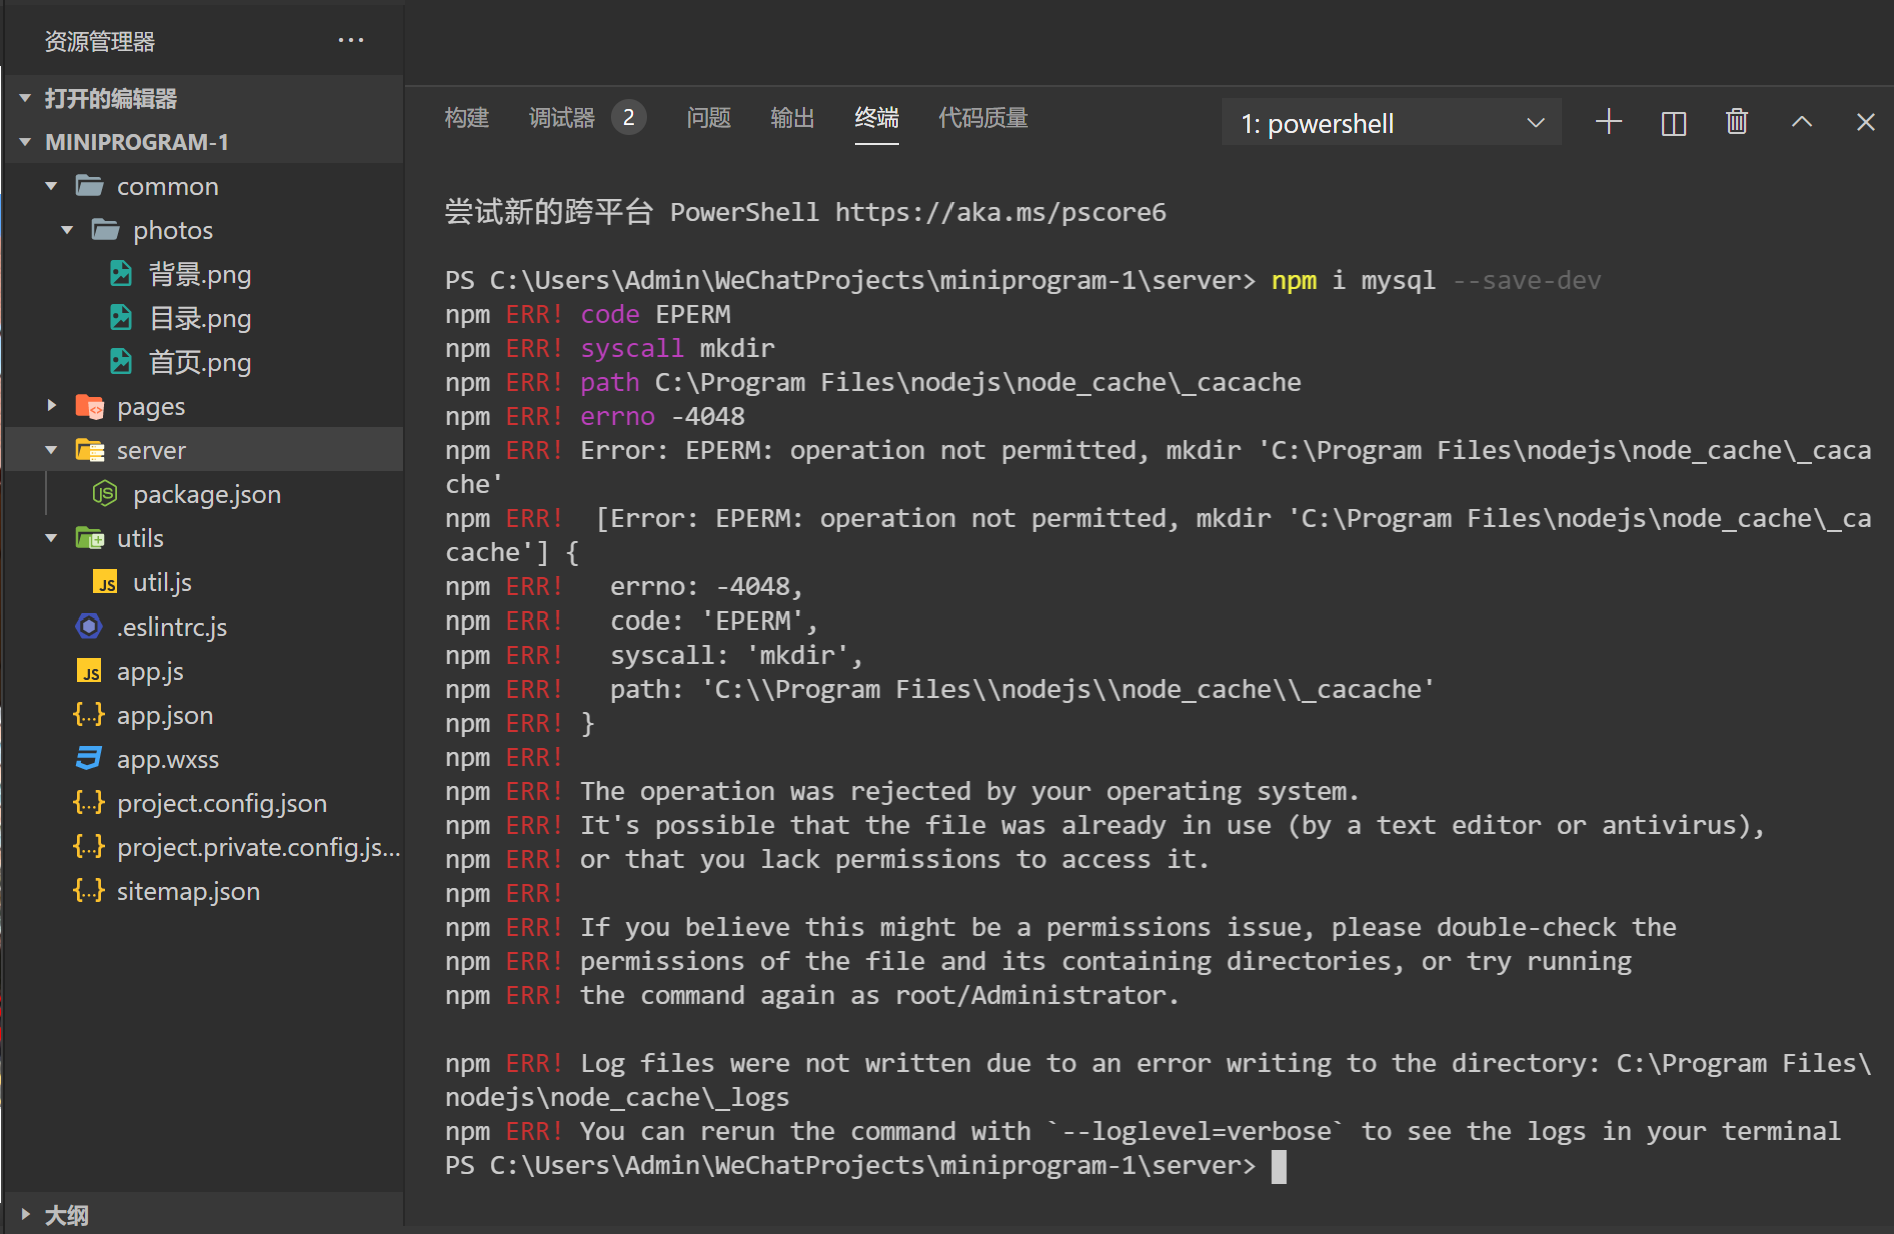Click the project.private.config.json braces icon
This screenshot has width=1894, height=1234.
(89, 847)
